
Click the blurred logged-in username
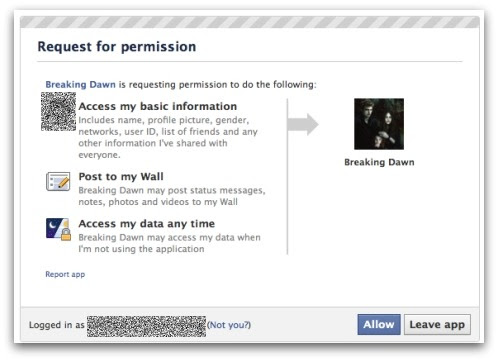point(146,326)
